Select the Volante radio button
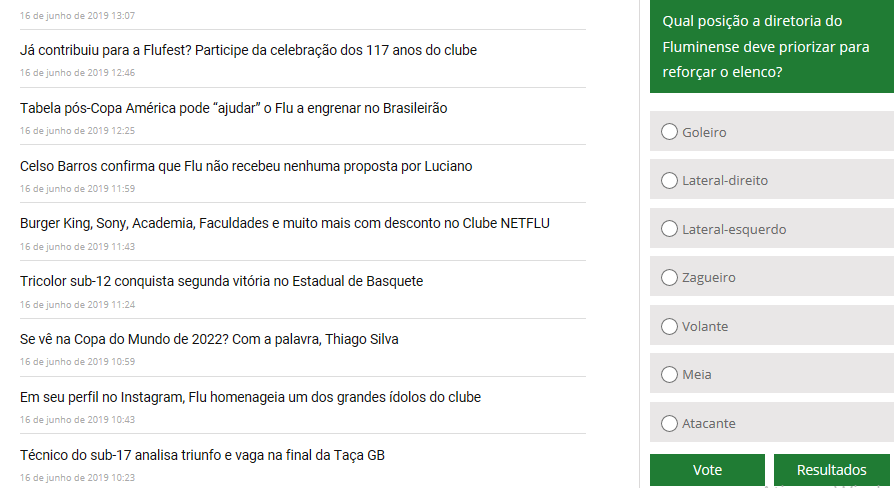The height and width of the screenshot is (488, 894). click(669, 326)
